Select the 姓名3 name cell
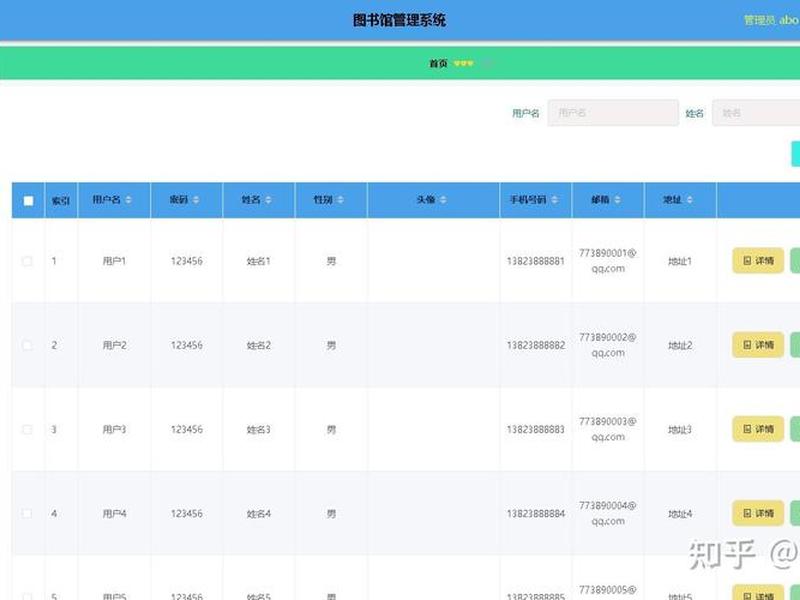The image size is (800, 600). tap(259, 430)
